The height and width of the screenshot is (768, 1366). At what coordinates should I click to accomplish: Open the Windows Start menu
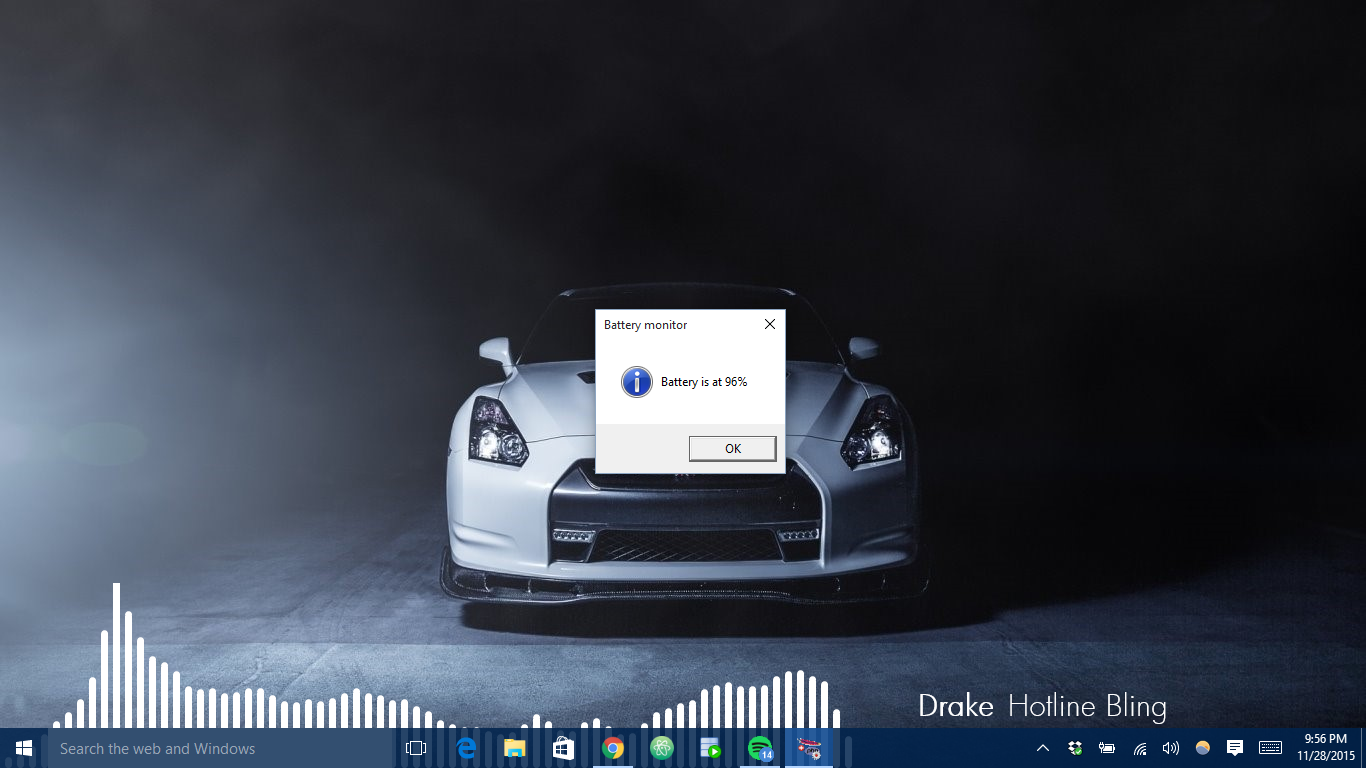point(24,748)
